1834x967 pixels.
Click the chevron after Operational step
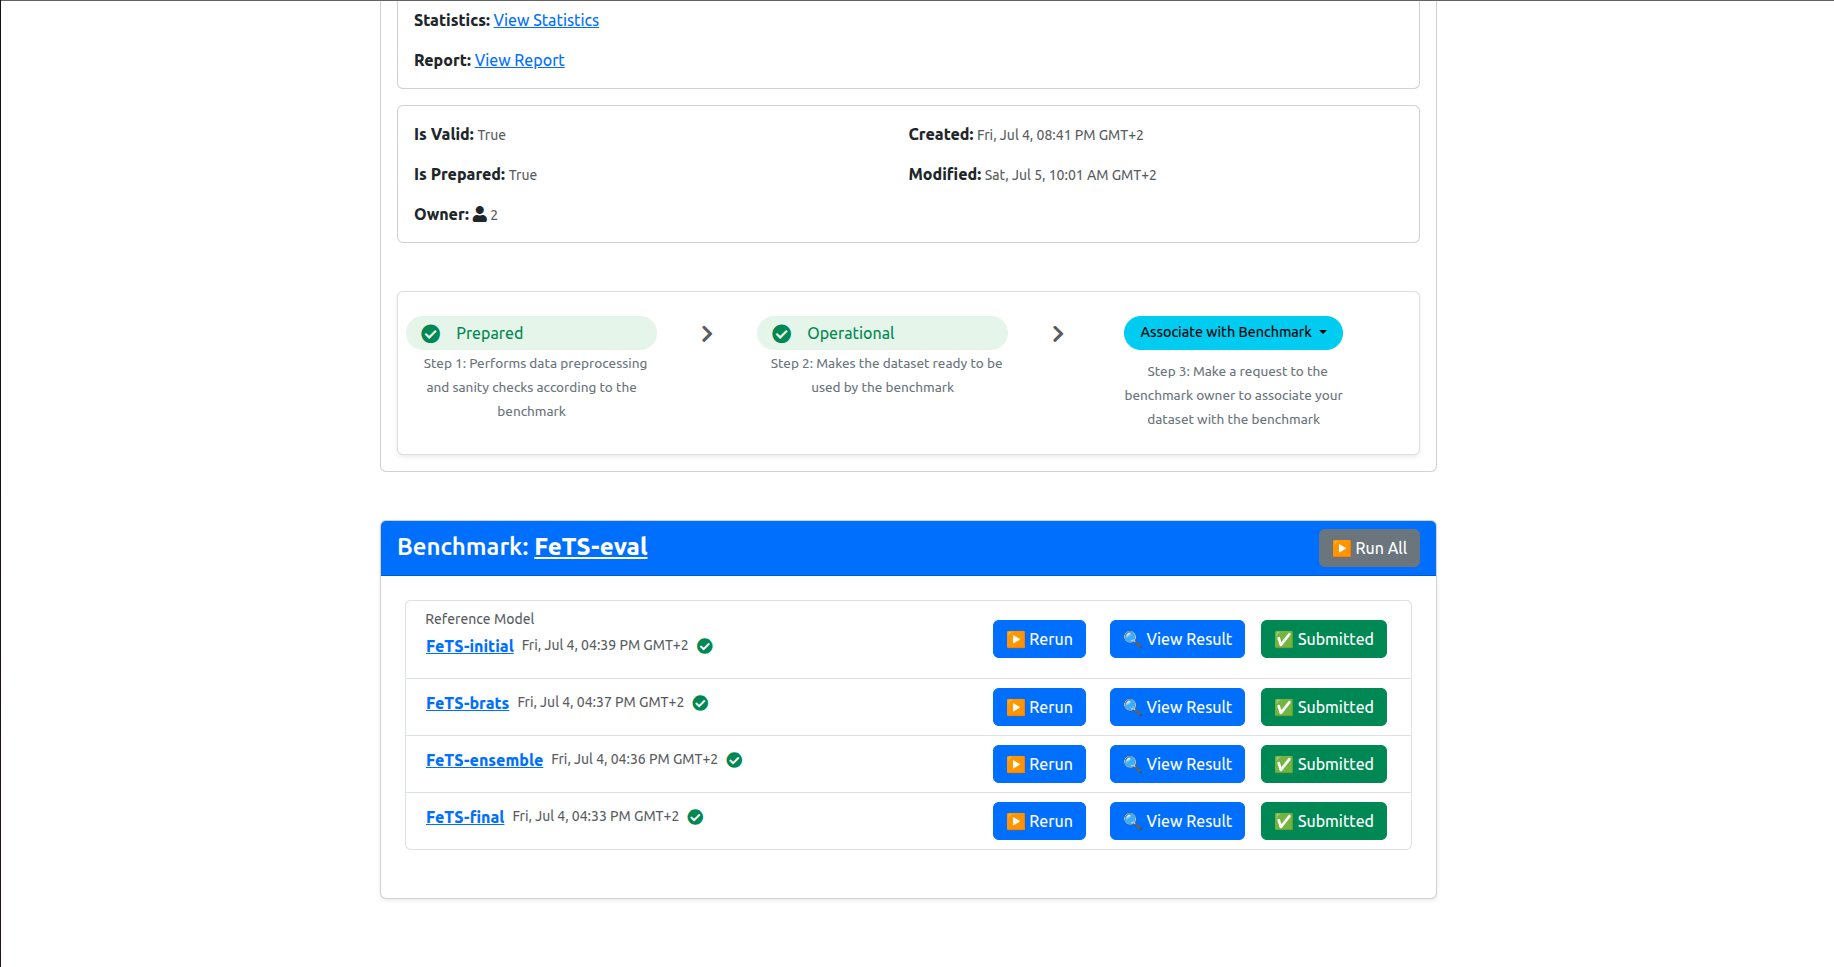coord(1058,334)
